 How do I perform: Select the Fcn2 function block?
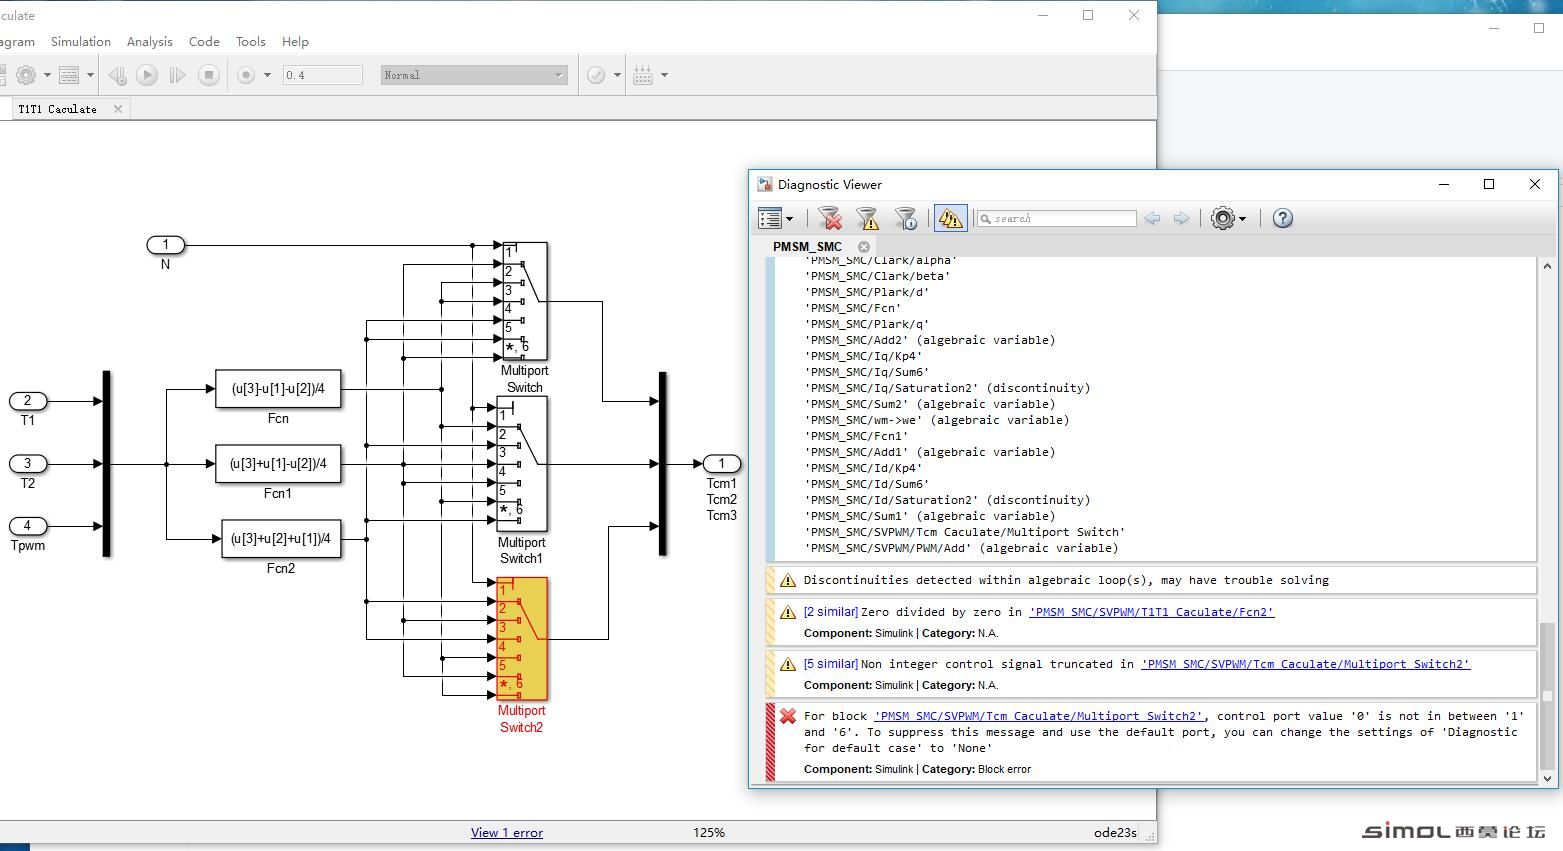281,539
